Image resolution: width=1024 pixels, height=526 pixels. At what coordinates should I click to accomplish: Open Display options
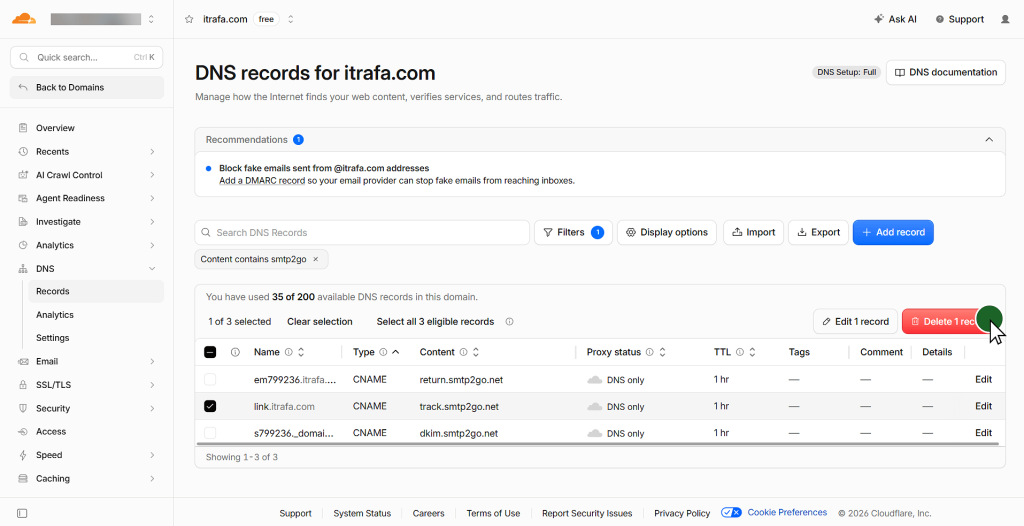coord(667,233)
